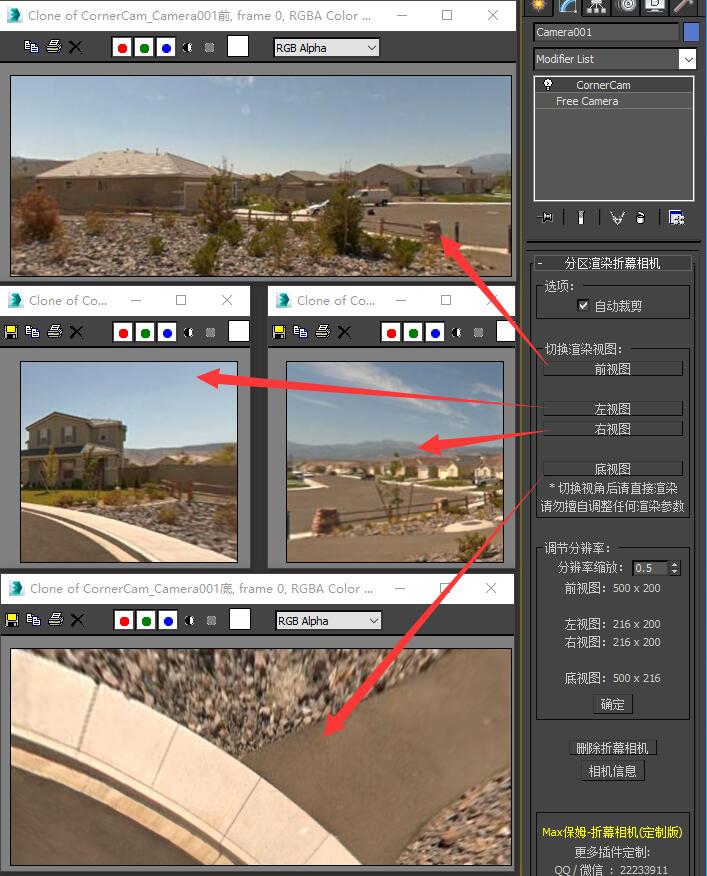The height and width of the screenshot is (876, 707).
Task: Click the print icon in front view window
Action: [54, 47]
